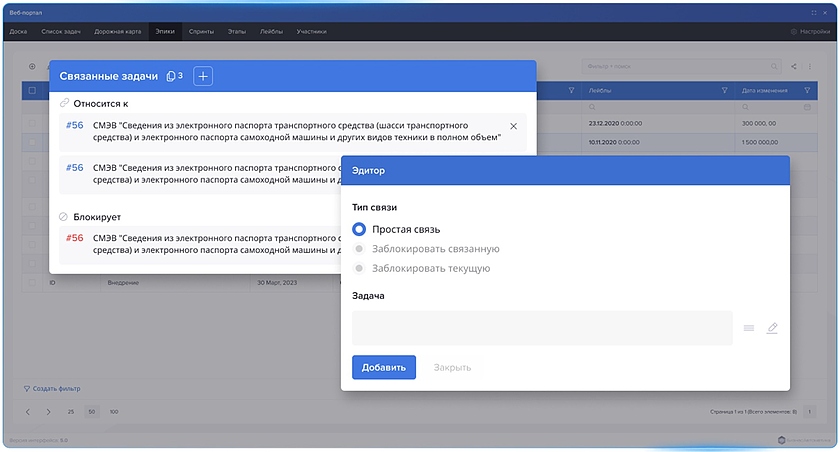
Task: Choose Заблокировать связанную radio option
Action: (359, 249)
